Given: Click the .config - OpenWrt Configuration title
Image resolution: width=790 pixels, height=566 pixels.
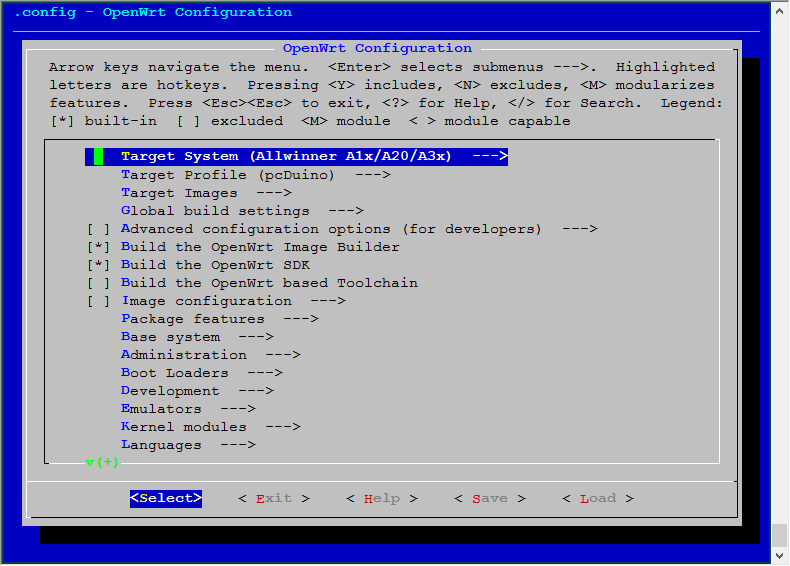Looking at the screenshot, I should click(153, 12).
